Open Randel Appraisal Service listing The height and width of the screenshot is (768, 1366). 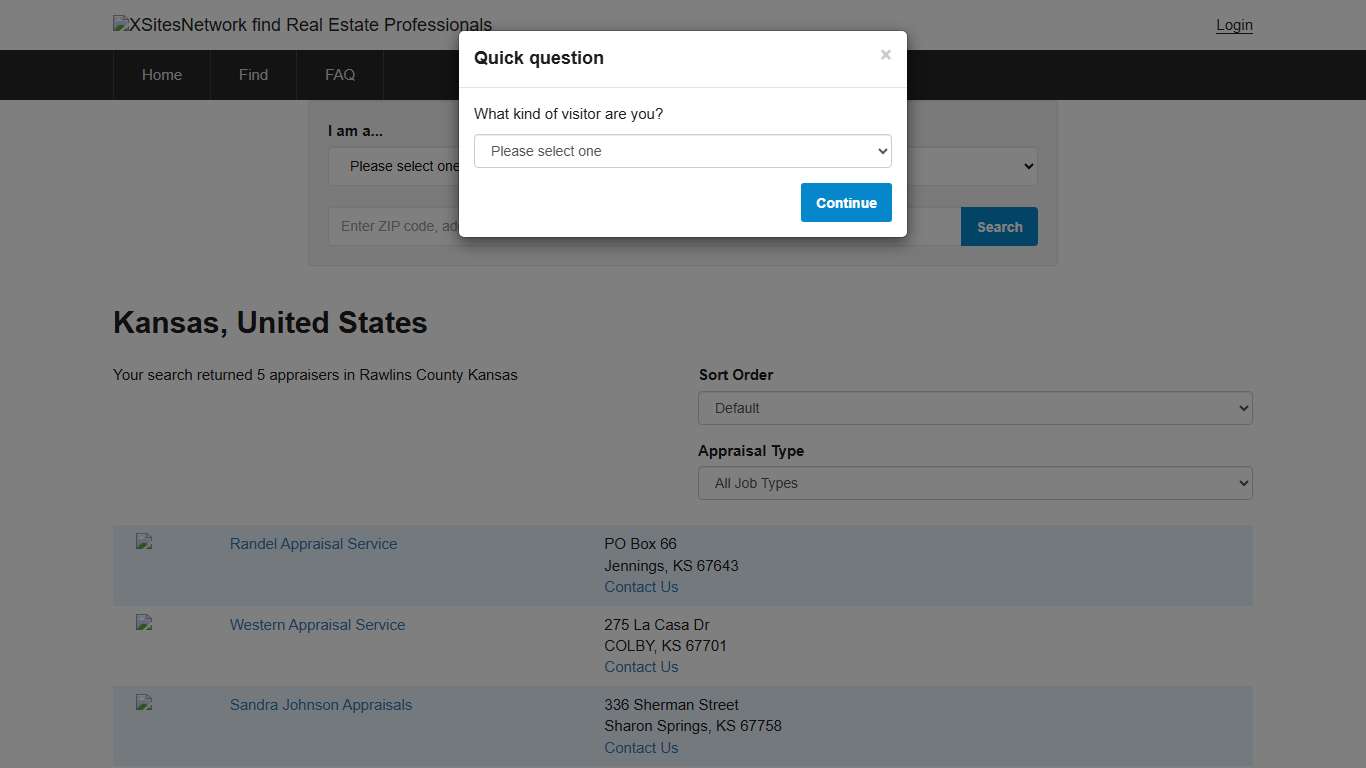(x=313, y=544)
